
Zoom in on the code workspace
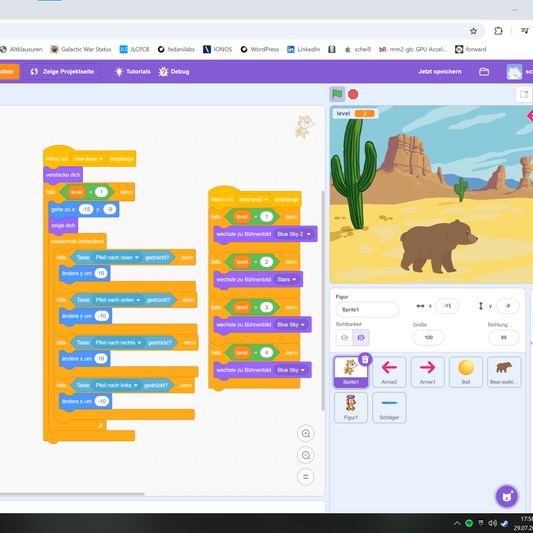tap(306, 433)
